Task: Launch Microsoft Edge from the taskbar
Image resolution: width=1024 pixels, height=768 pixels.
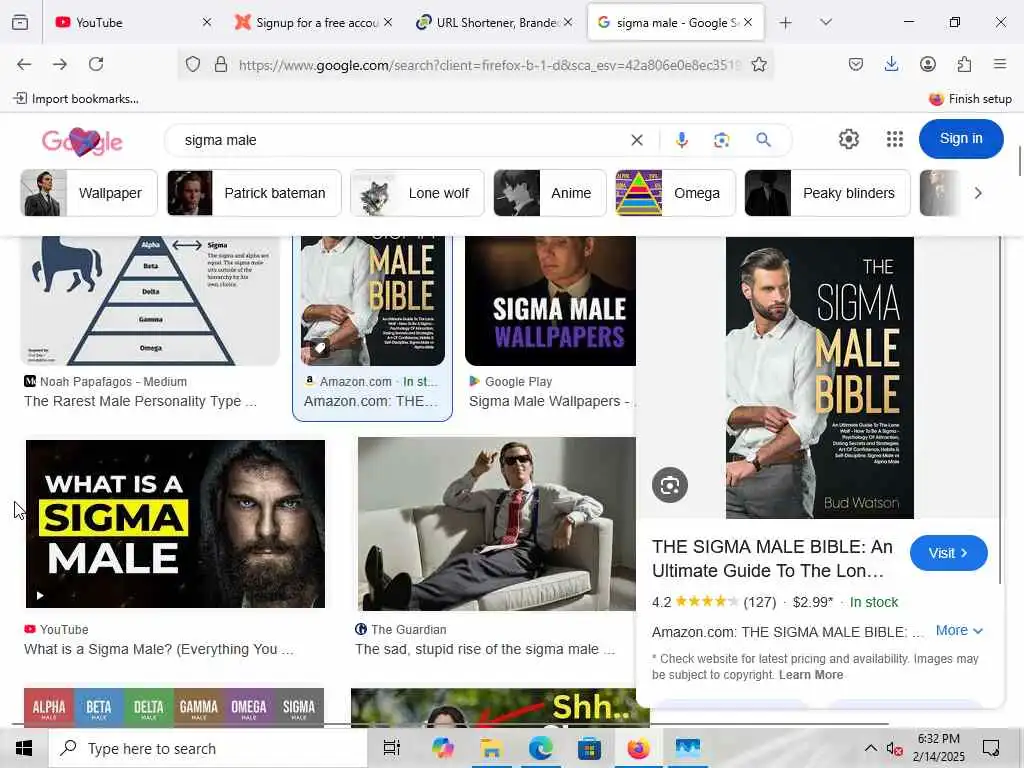Action: 540,748
